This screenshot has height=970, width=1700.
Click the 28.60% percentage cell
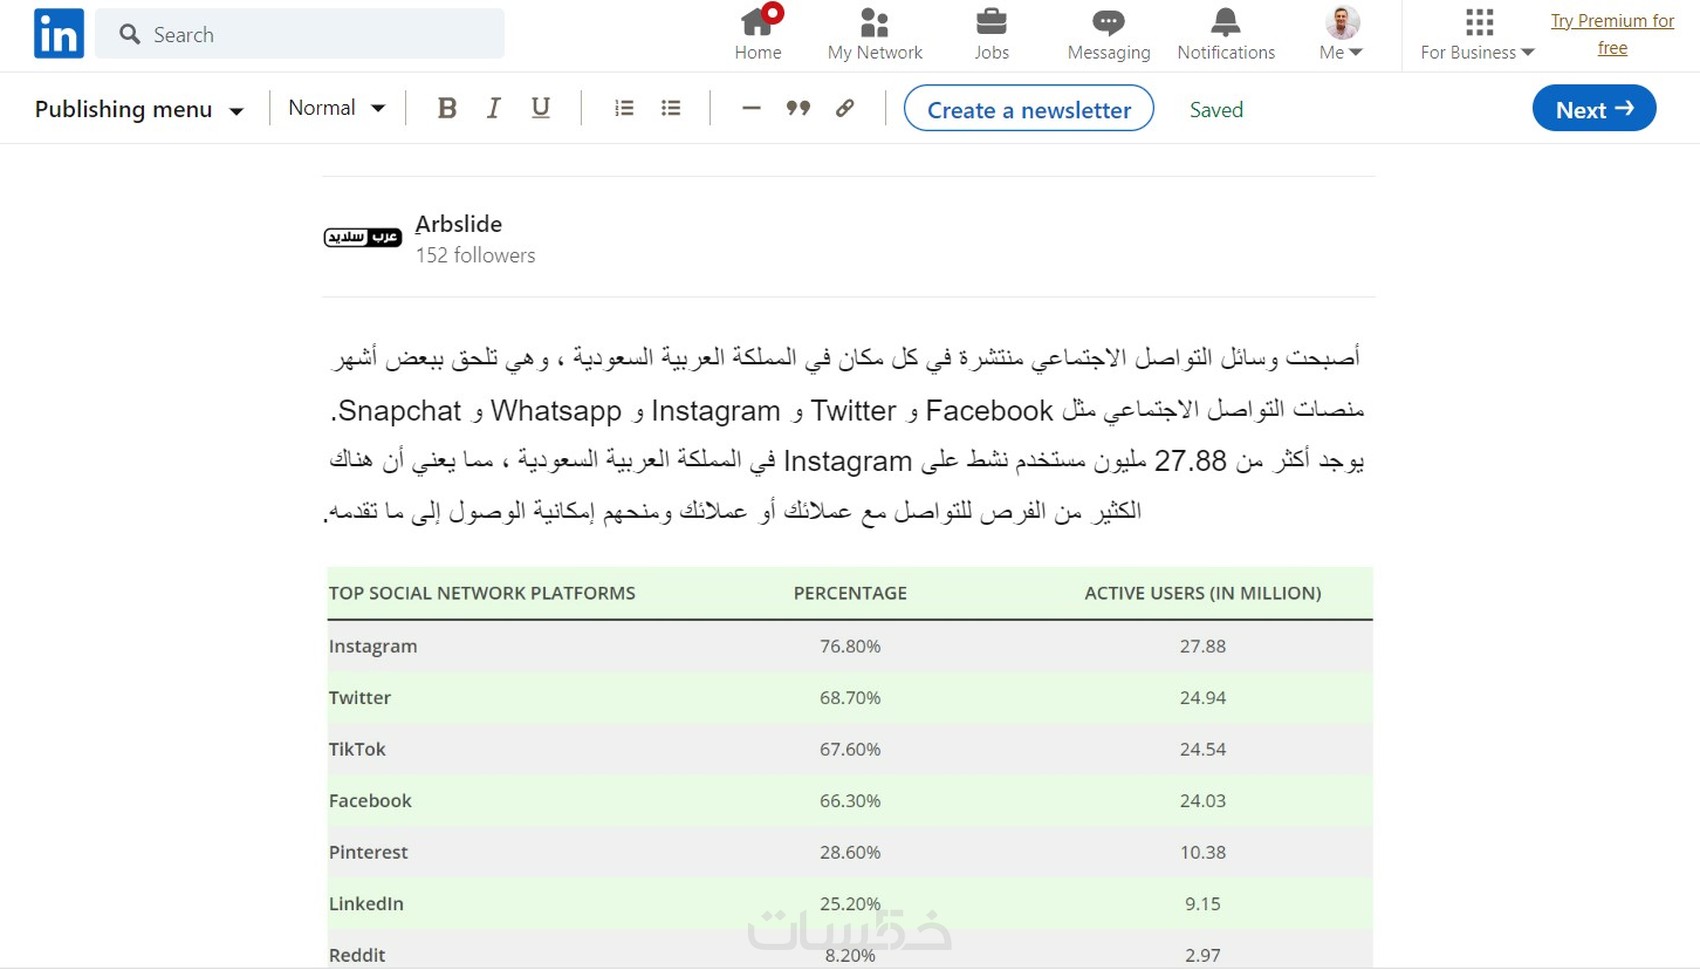coord(850,852)
